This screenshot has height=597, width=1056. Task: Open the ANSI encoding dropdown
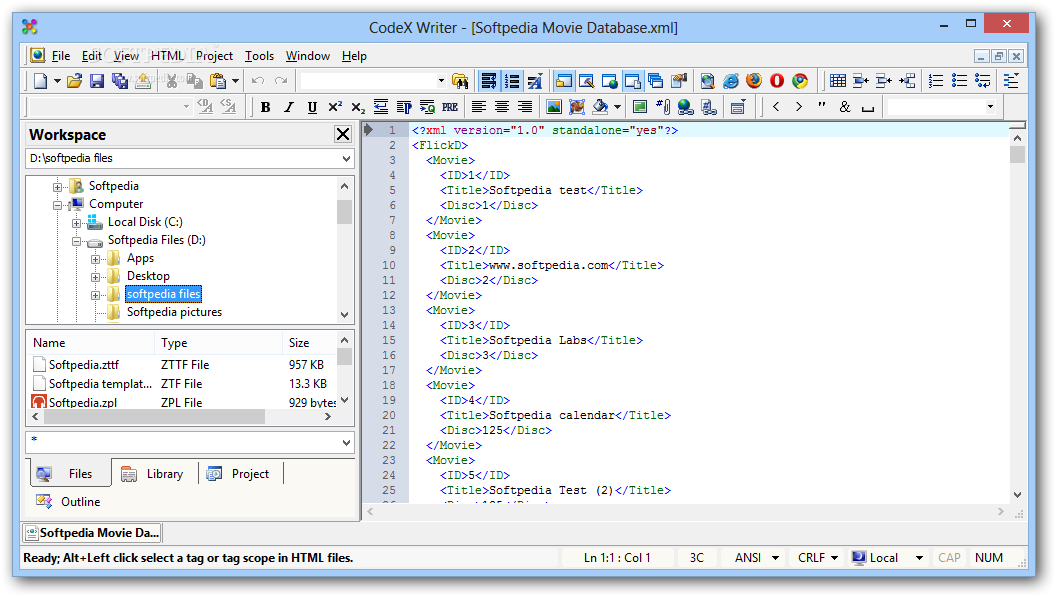[775, 558]
